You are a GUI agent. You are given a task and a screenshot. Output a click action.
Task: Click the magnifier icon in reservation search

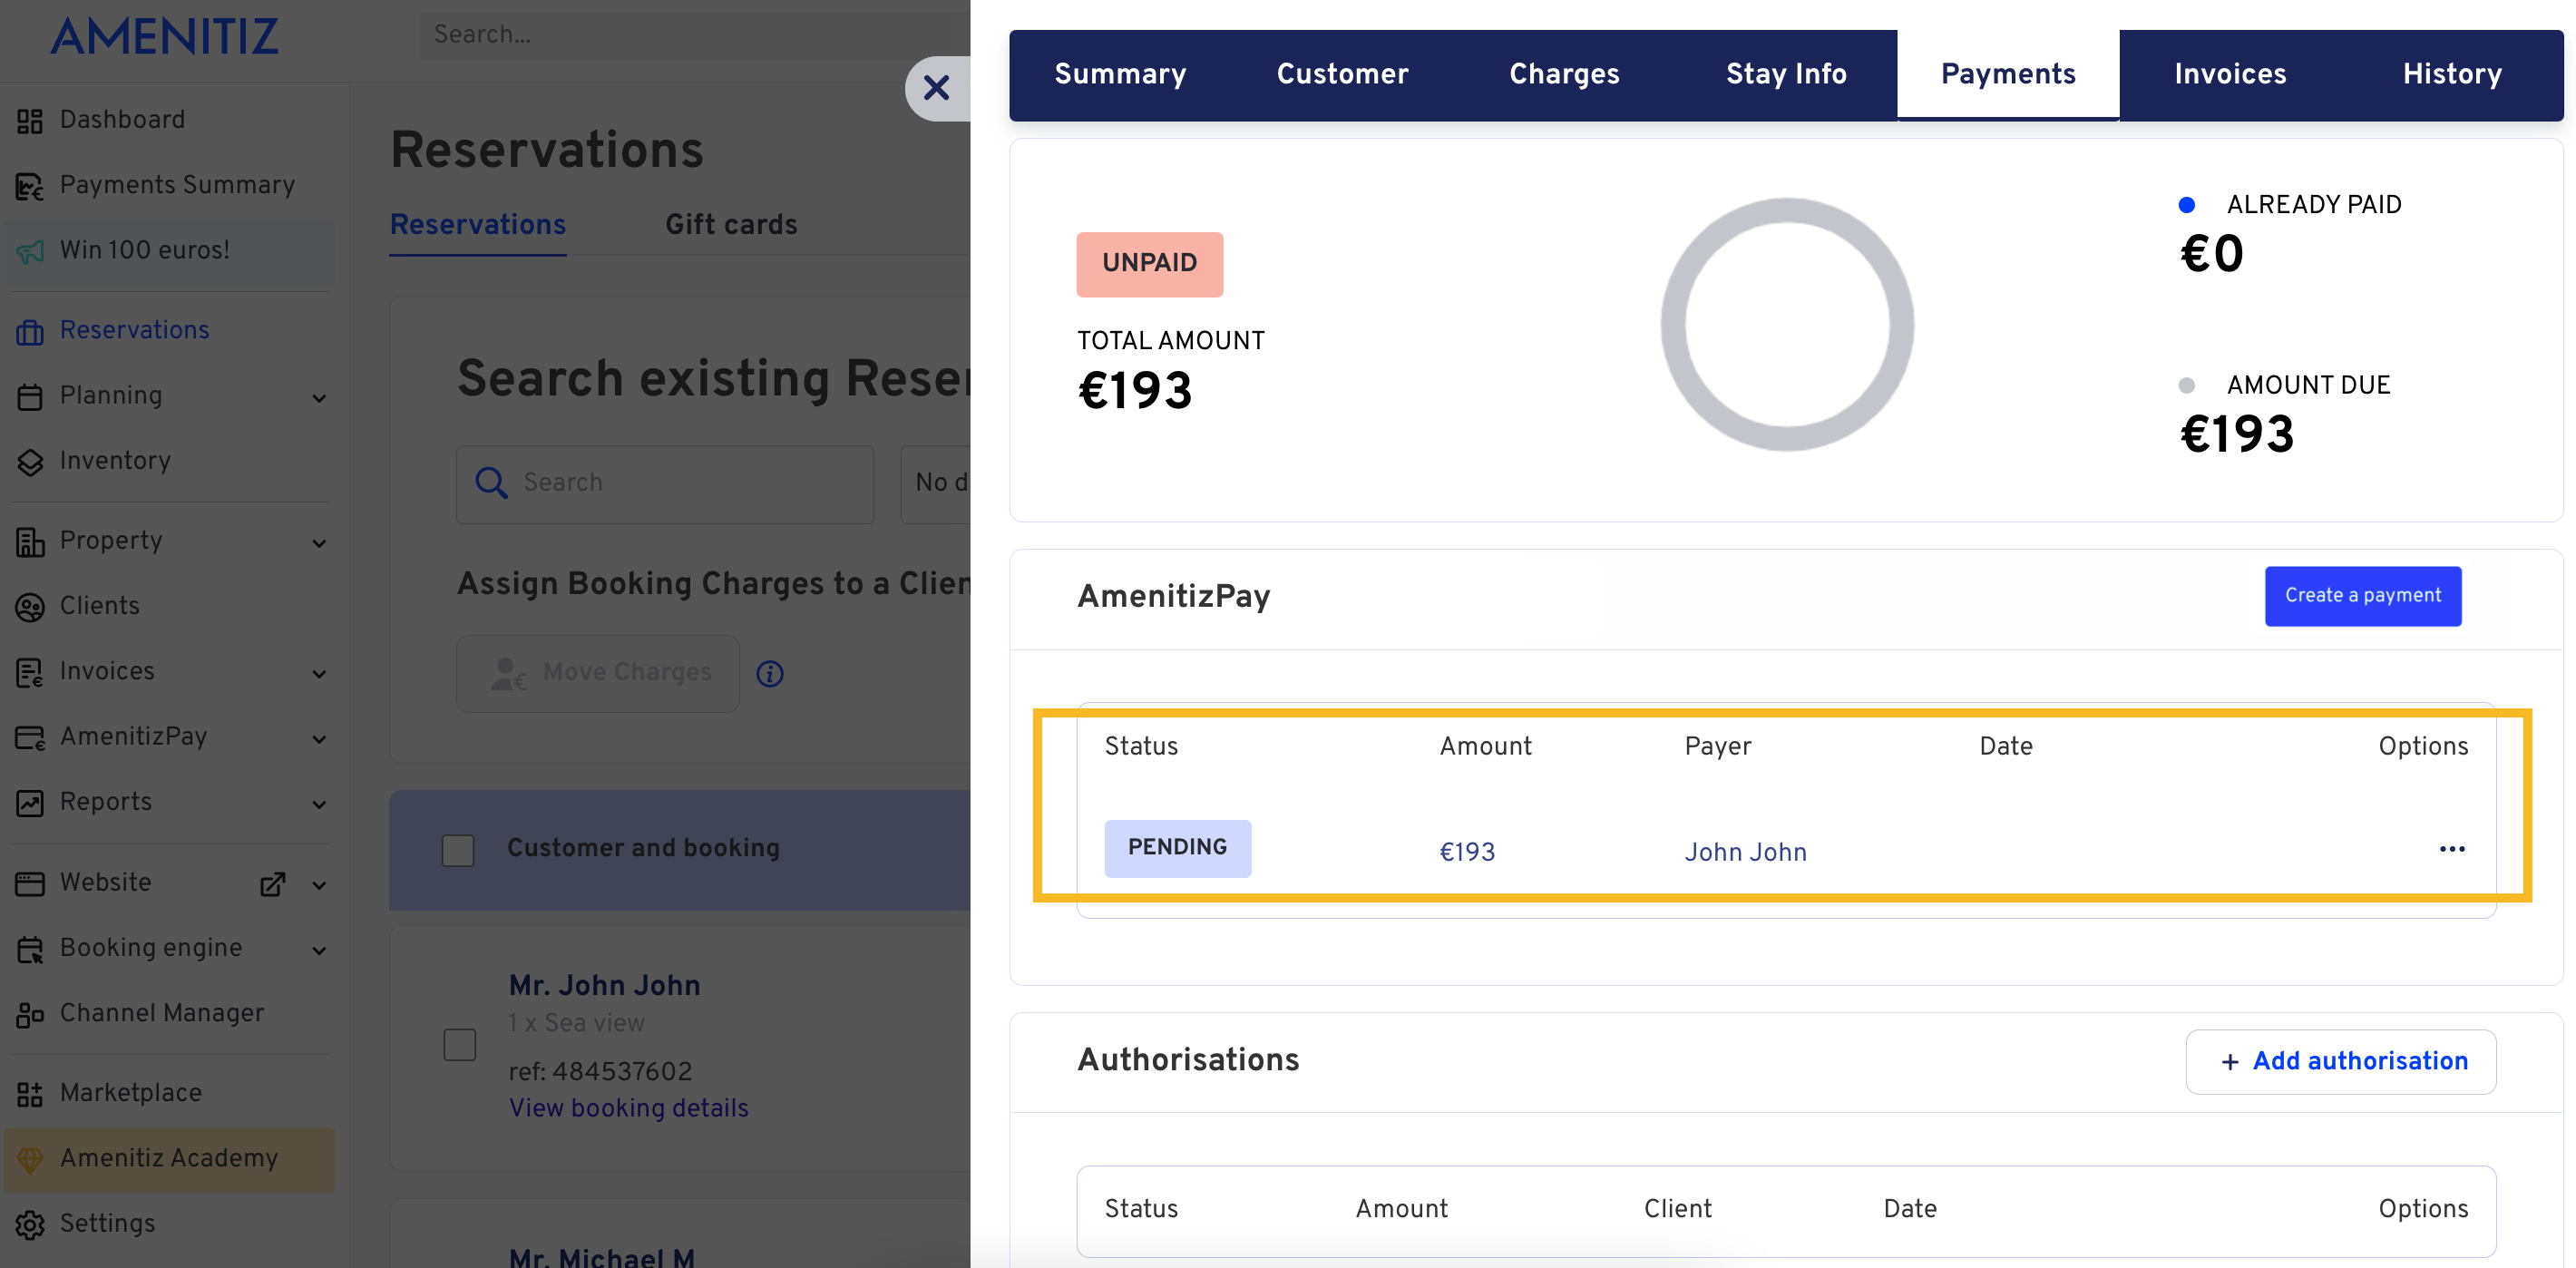(490, 483)
